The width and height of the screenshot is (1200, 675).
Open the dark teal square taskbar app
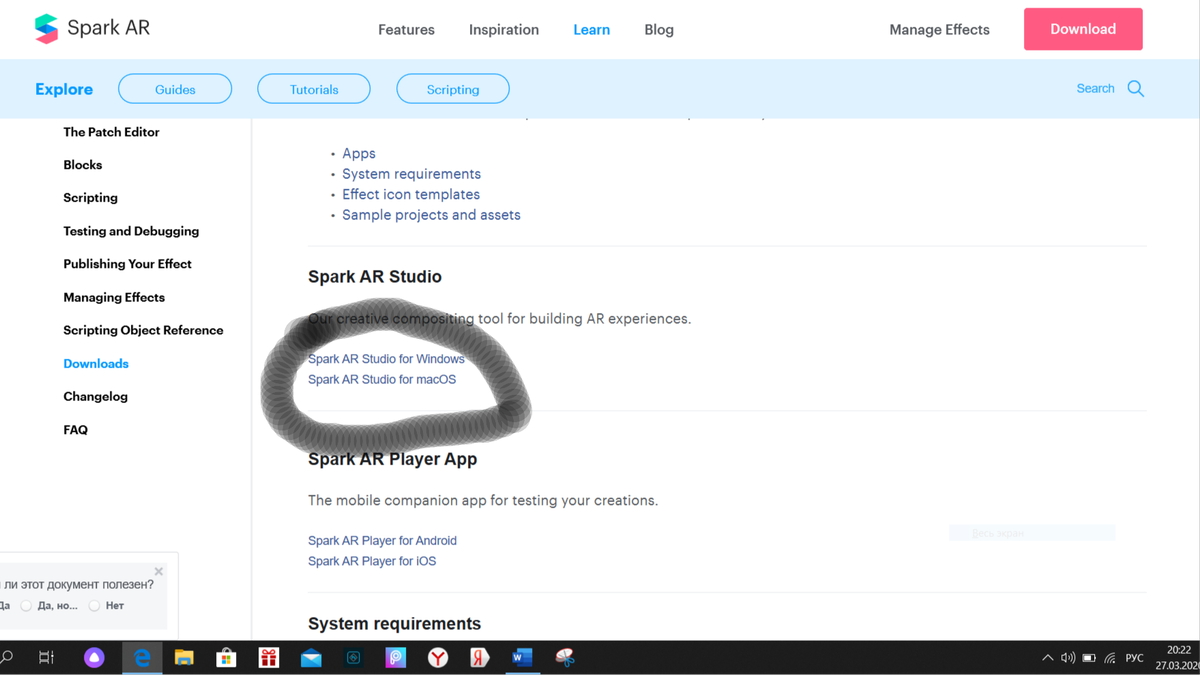tap(353, 657)
